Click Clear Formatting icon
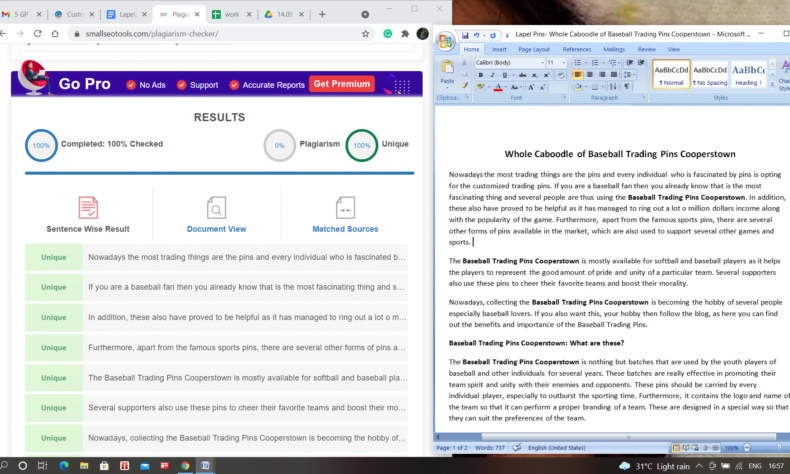This screenshot has width=790, height=474. pyautogui.click(x=561, y=75)
